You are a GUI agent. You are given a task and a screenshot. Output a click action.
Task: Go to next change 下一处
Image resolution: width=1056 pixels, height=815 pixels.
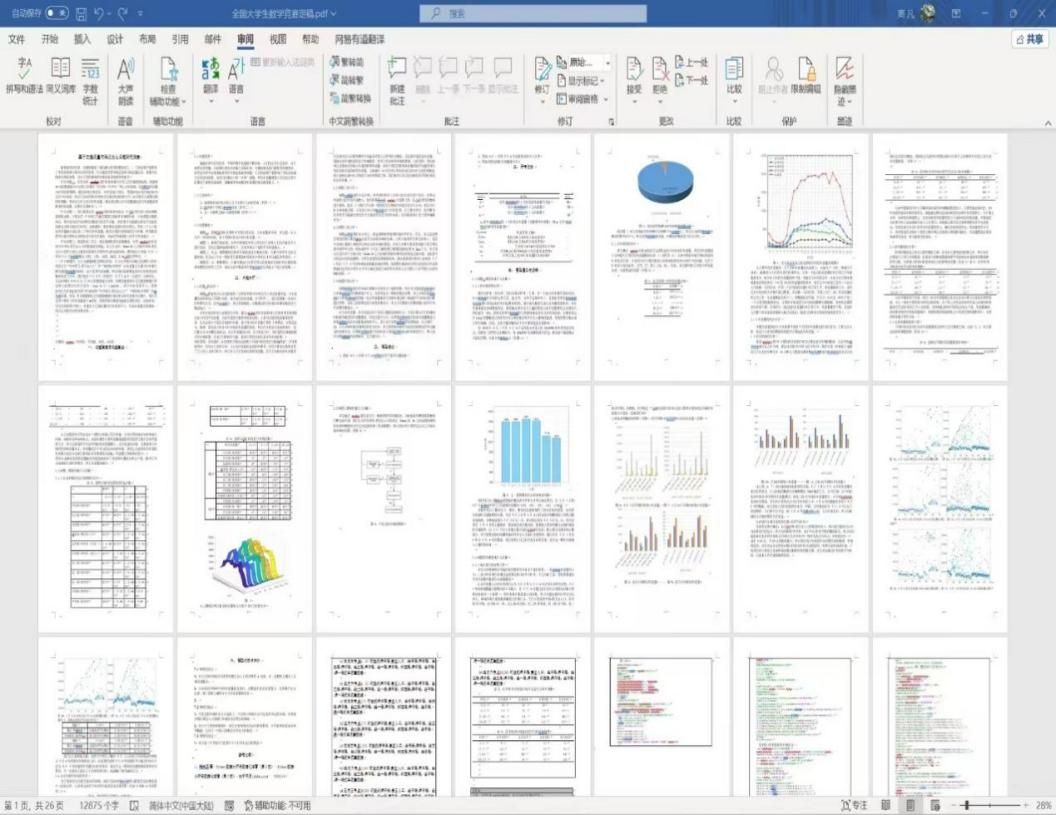coord(692,80)
